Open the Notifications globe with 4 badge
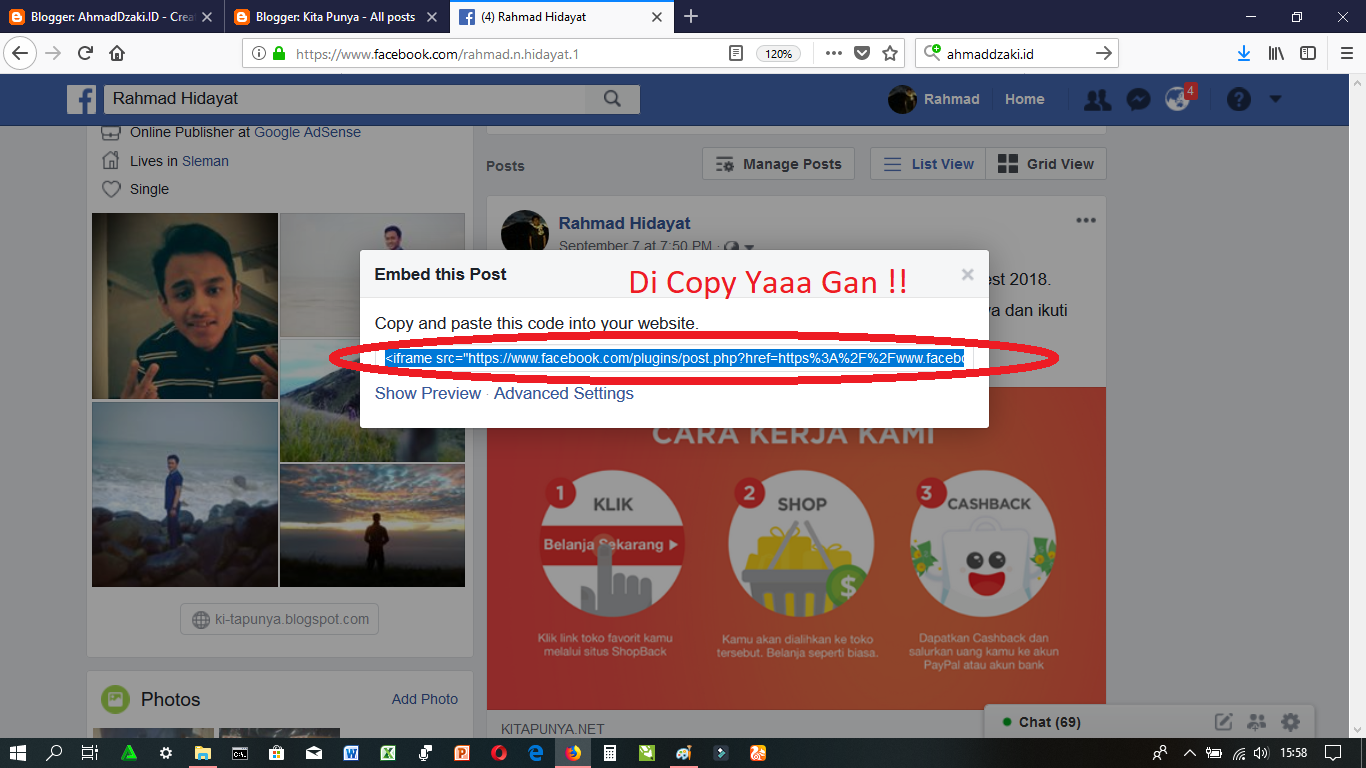Screen dimensions: 1366x768 tap(1179, 98)
